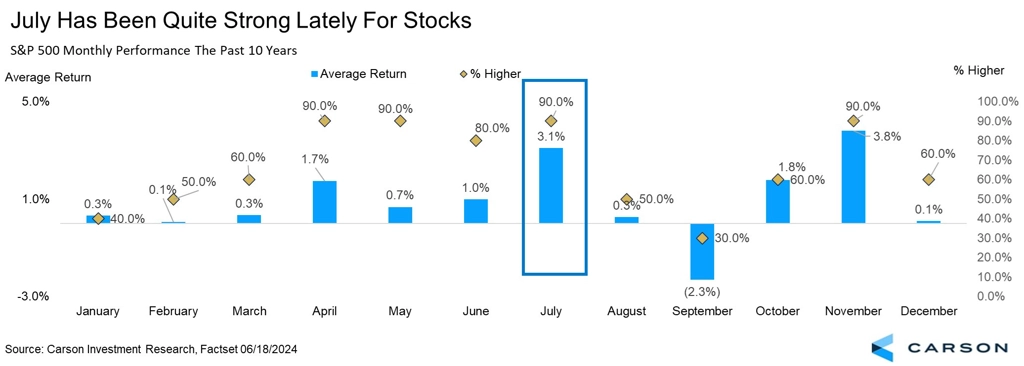Screen dimensions: 1024x366
Task: Click the June 80.0% diamond marker
Action: click(475, 141)
